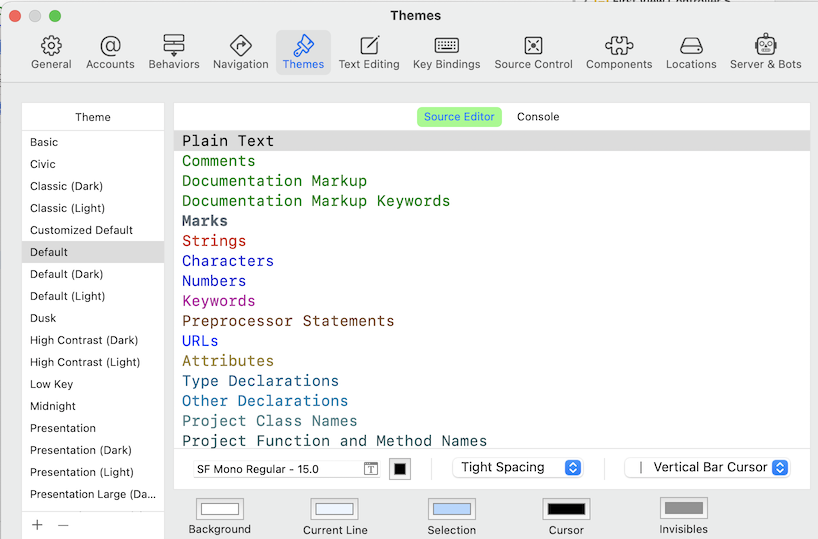Image resolution: width=818 pixels, height=539 pixels.
Task: Switch to Behaviors settings
Action: 174,53
